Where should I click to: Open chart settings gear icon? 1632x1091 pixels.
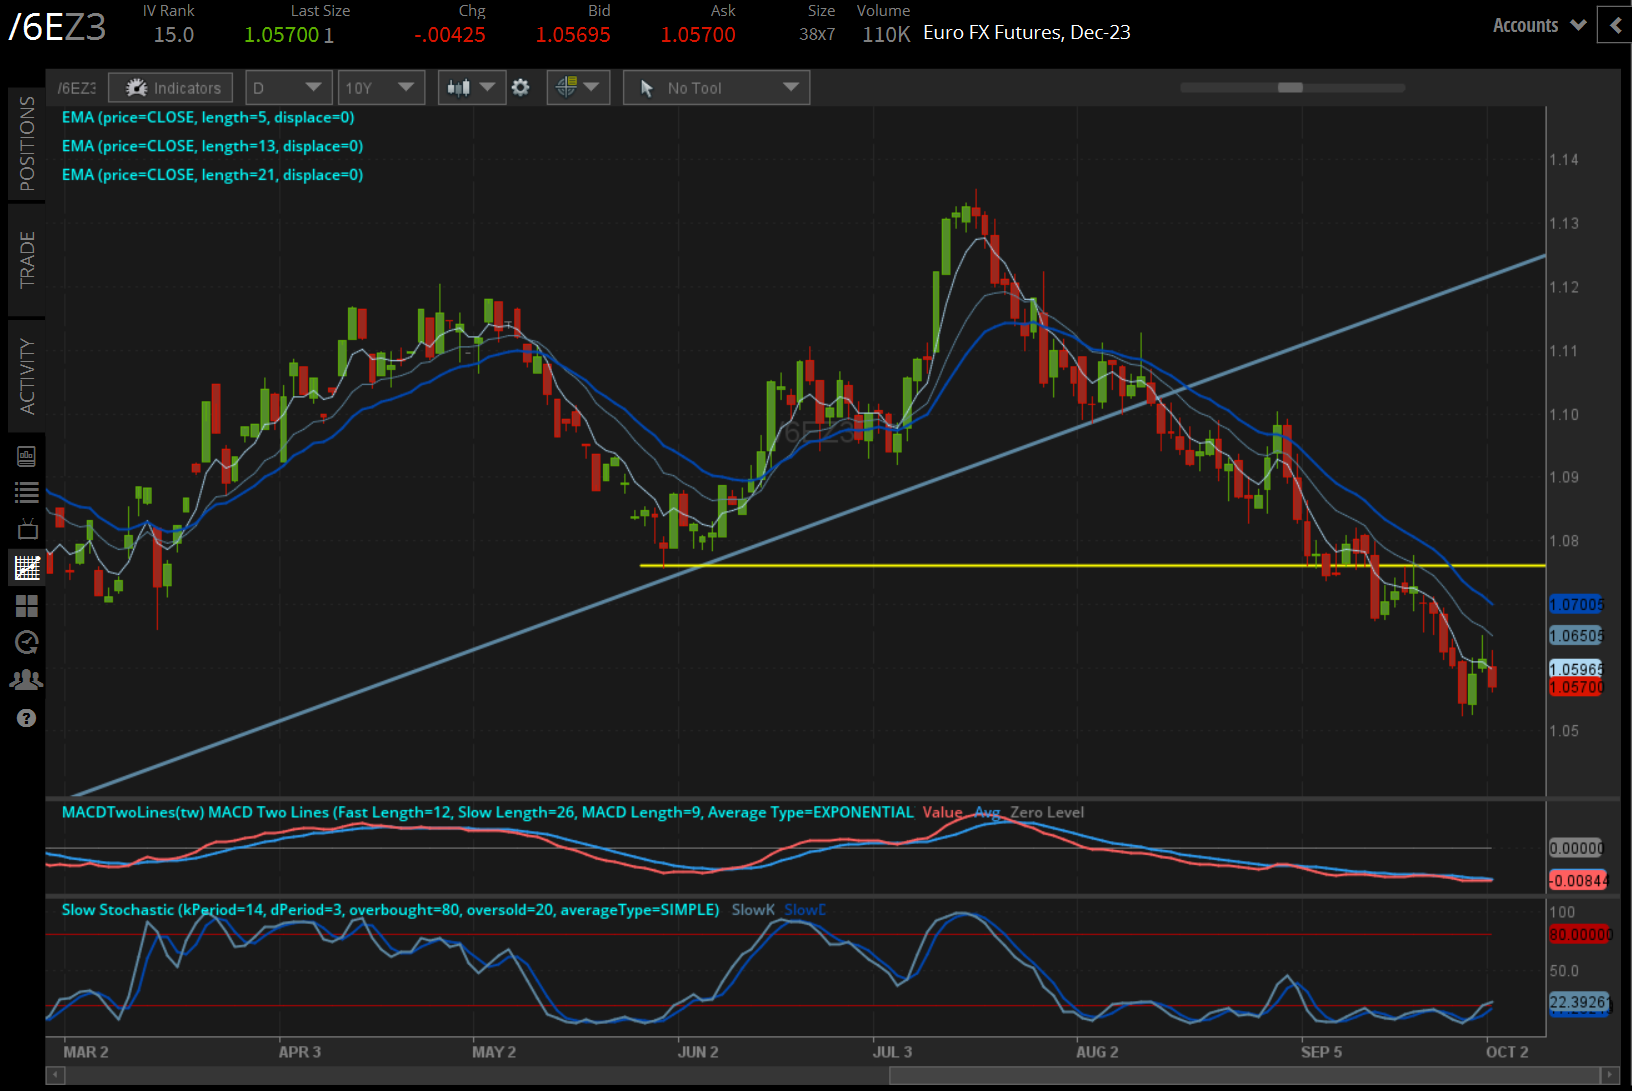[520, 88]
